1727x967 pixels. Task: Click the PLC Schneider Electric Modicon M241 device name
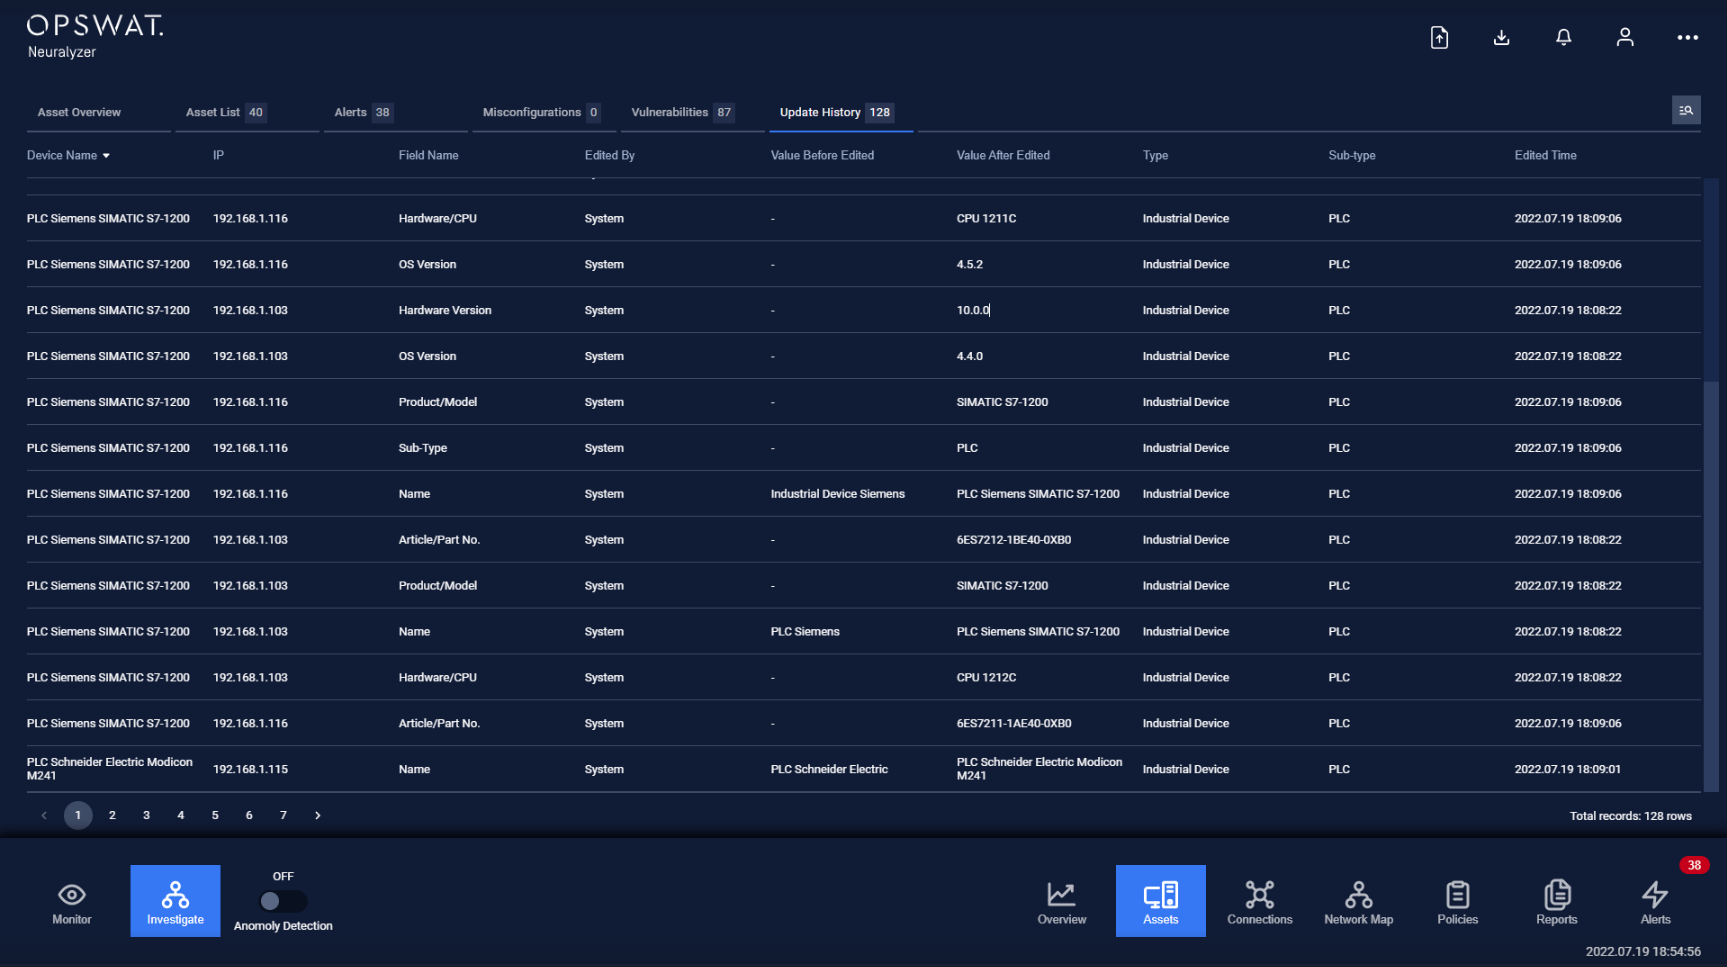110,769
